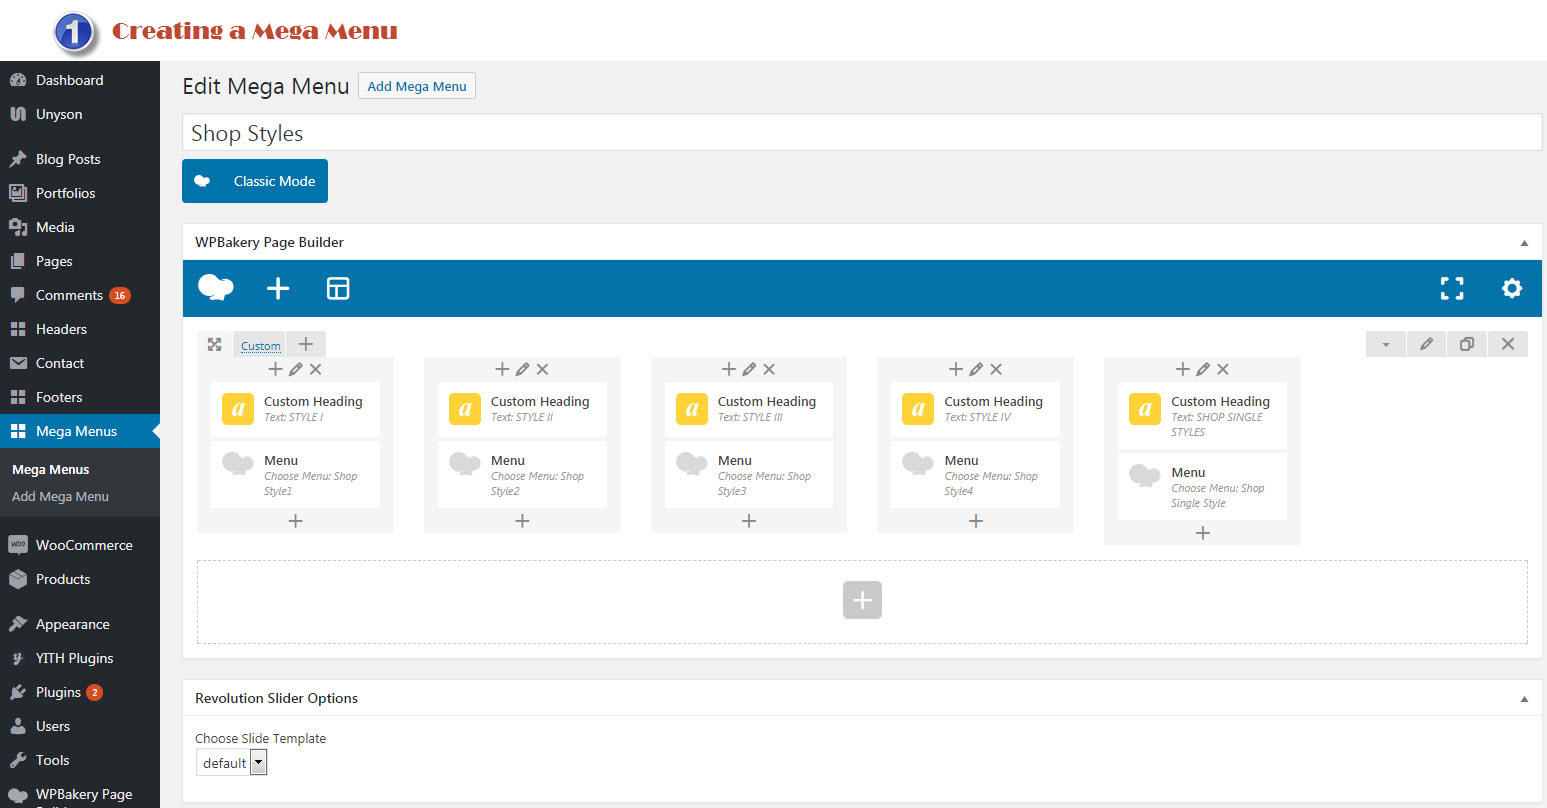This screenshot has height=808, width=1547.
Task: Select the templates icon in WPBakery toolbar
Action: [337, 288]
